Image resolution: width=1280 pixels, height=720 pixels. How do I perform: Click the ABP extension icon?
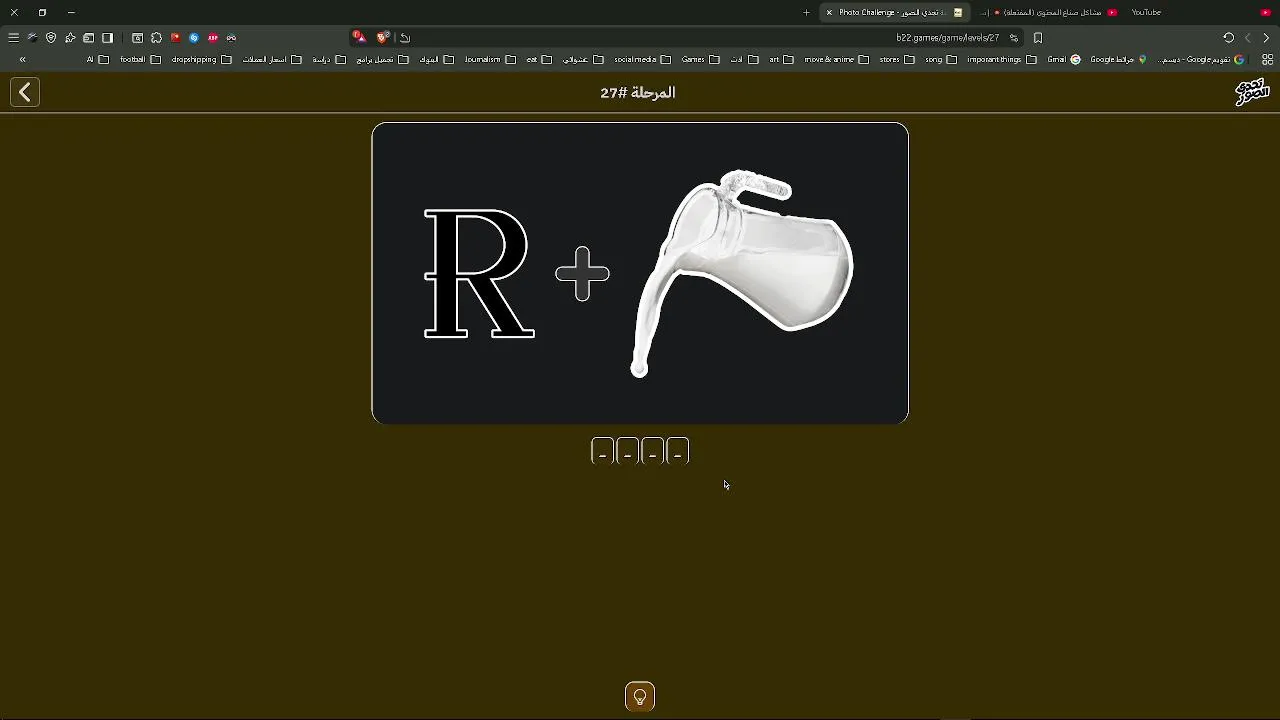213,38
